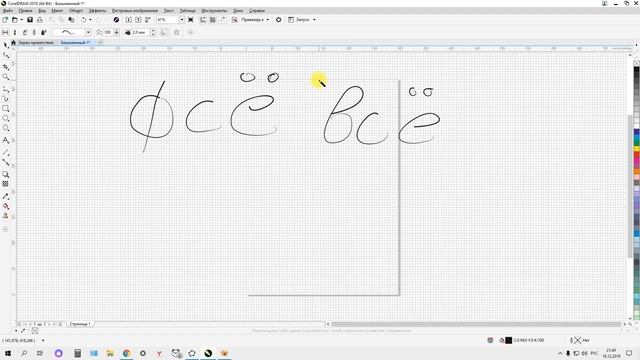
Task: Select the Smart Fill tool
Action: (x=6, y=216)
